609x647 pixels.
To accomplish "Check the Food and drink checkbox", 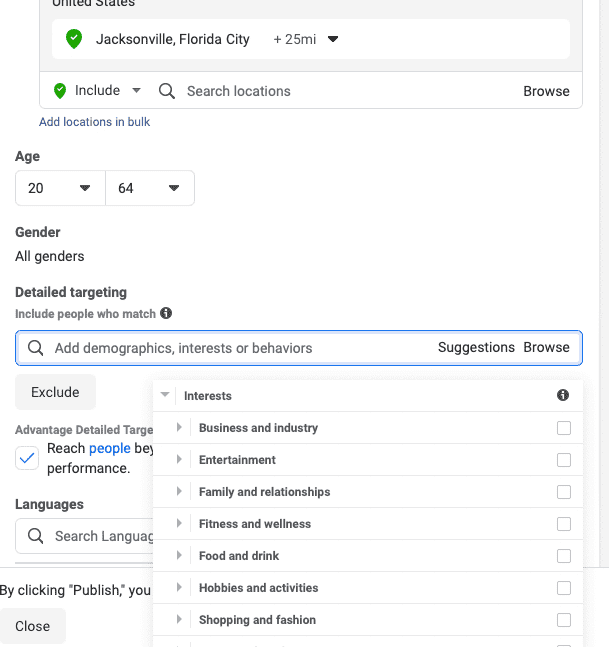I will [564, 556].
